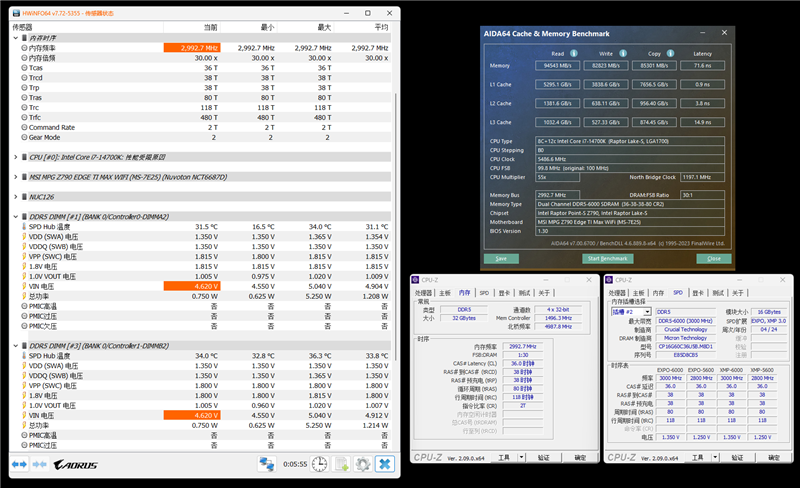Click clock icon beside 内存频率 row
This screenshot has width=800, height=488.
(x=24, y=47)
